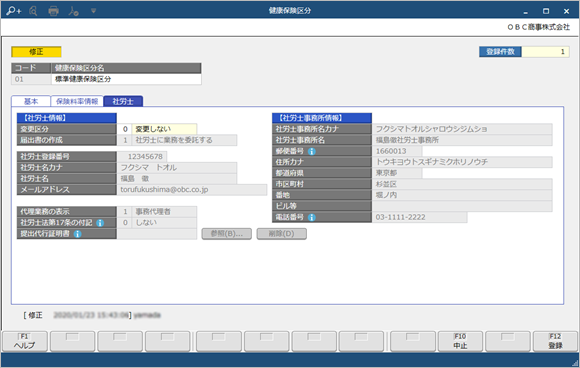Image resolution: width=580 pixels, height=368 pixels.
Task: Click the zoom-in magnifier icon in title bar
Action: 14,11
